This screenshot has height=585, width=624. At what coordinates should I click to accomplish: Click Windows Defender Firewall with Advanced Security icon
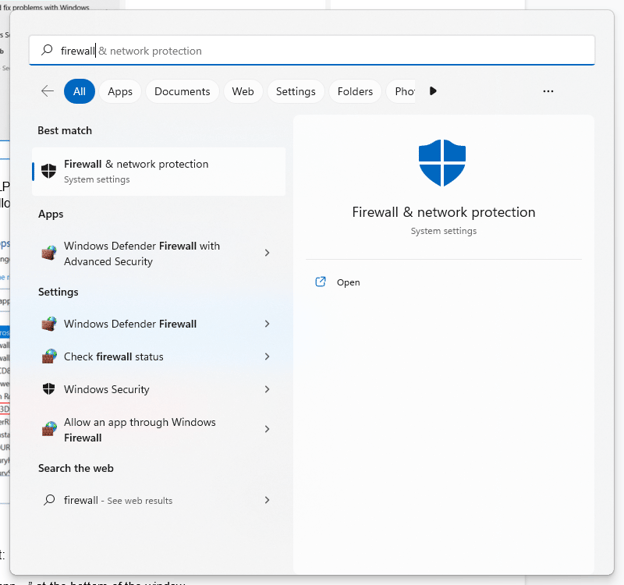(49, 253)
